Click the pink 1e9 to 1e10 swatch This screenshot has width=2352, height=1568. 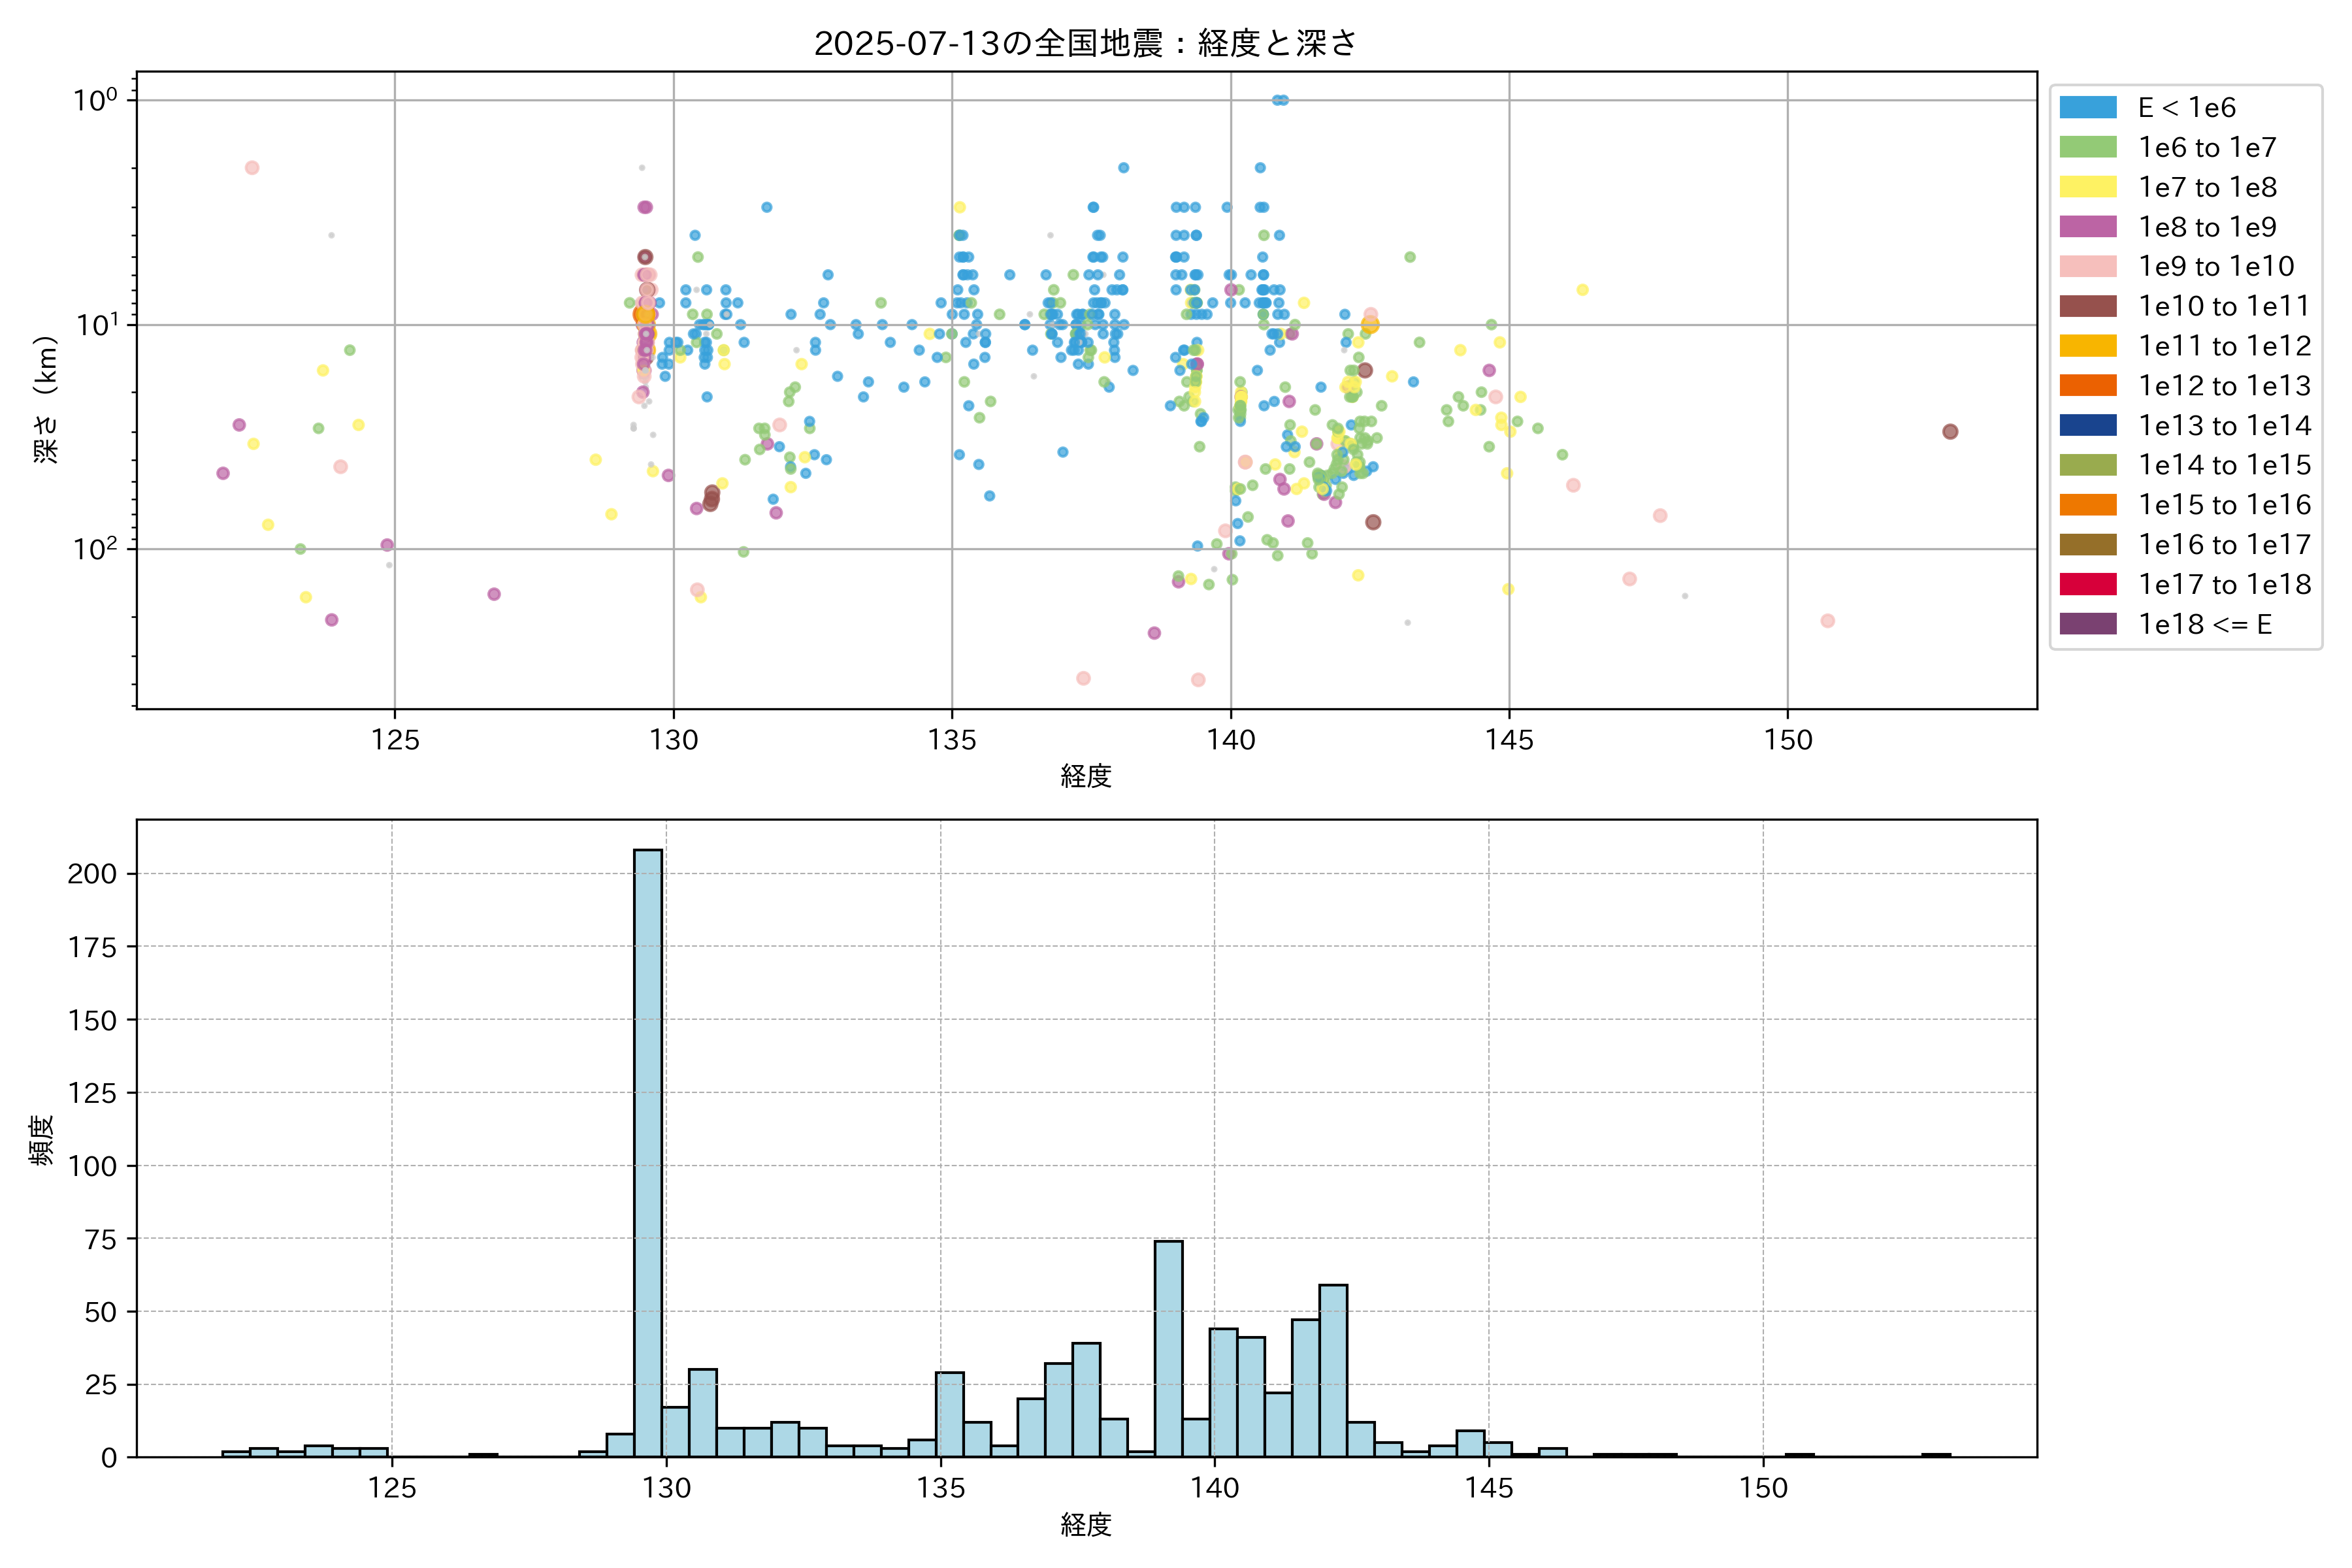[x=2088, y=266]
